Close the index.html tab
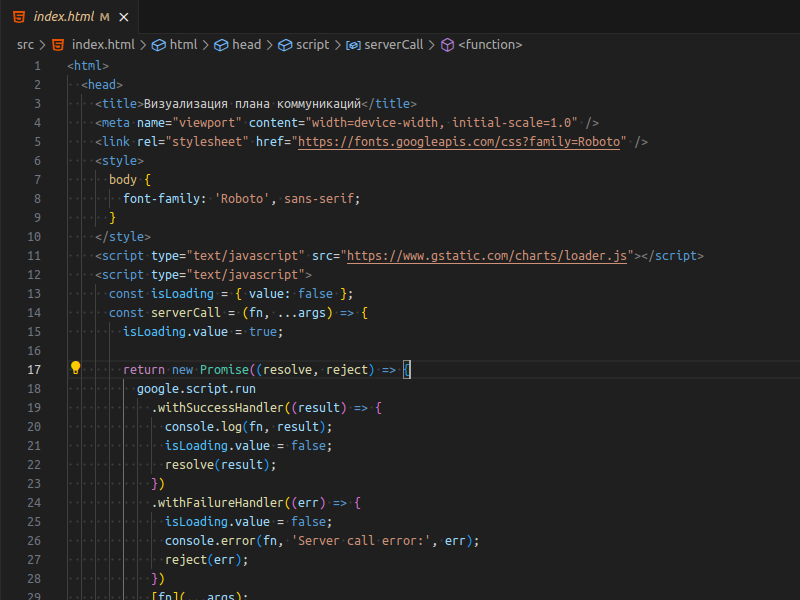800x600 pixels. point(123,17)
